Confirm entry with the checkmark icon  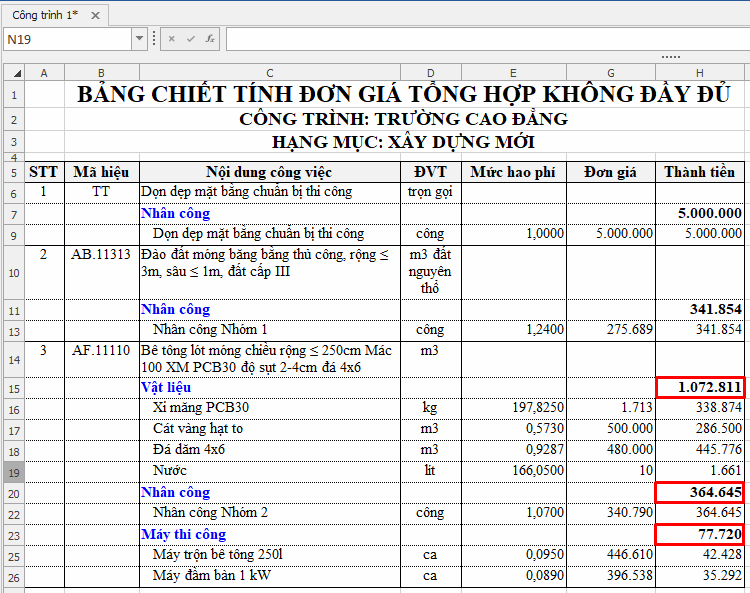tap(190, 39)
